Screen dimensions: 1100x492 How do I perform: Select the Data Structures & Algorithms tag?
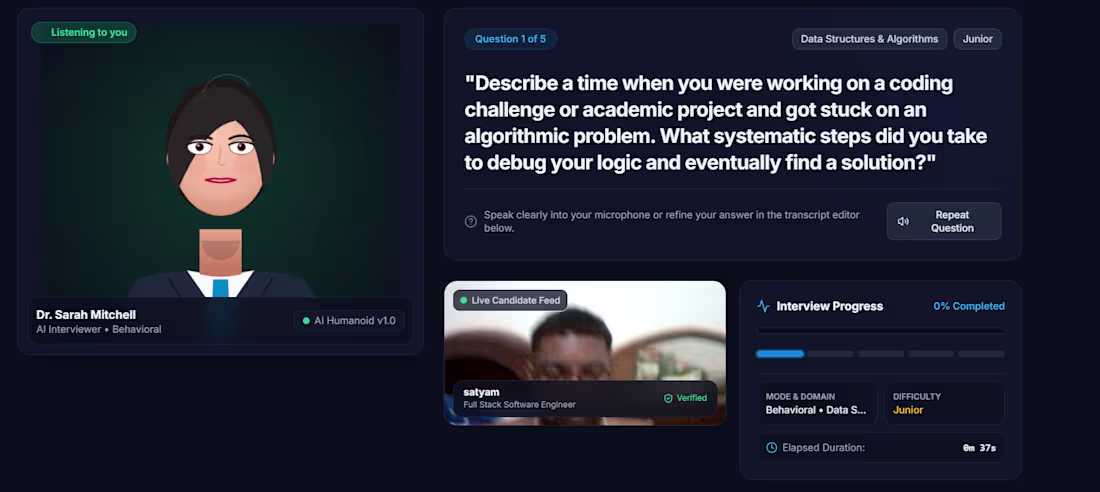coord(869,39)
